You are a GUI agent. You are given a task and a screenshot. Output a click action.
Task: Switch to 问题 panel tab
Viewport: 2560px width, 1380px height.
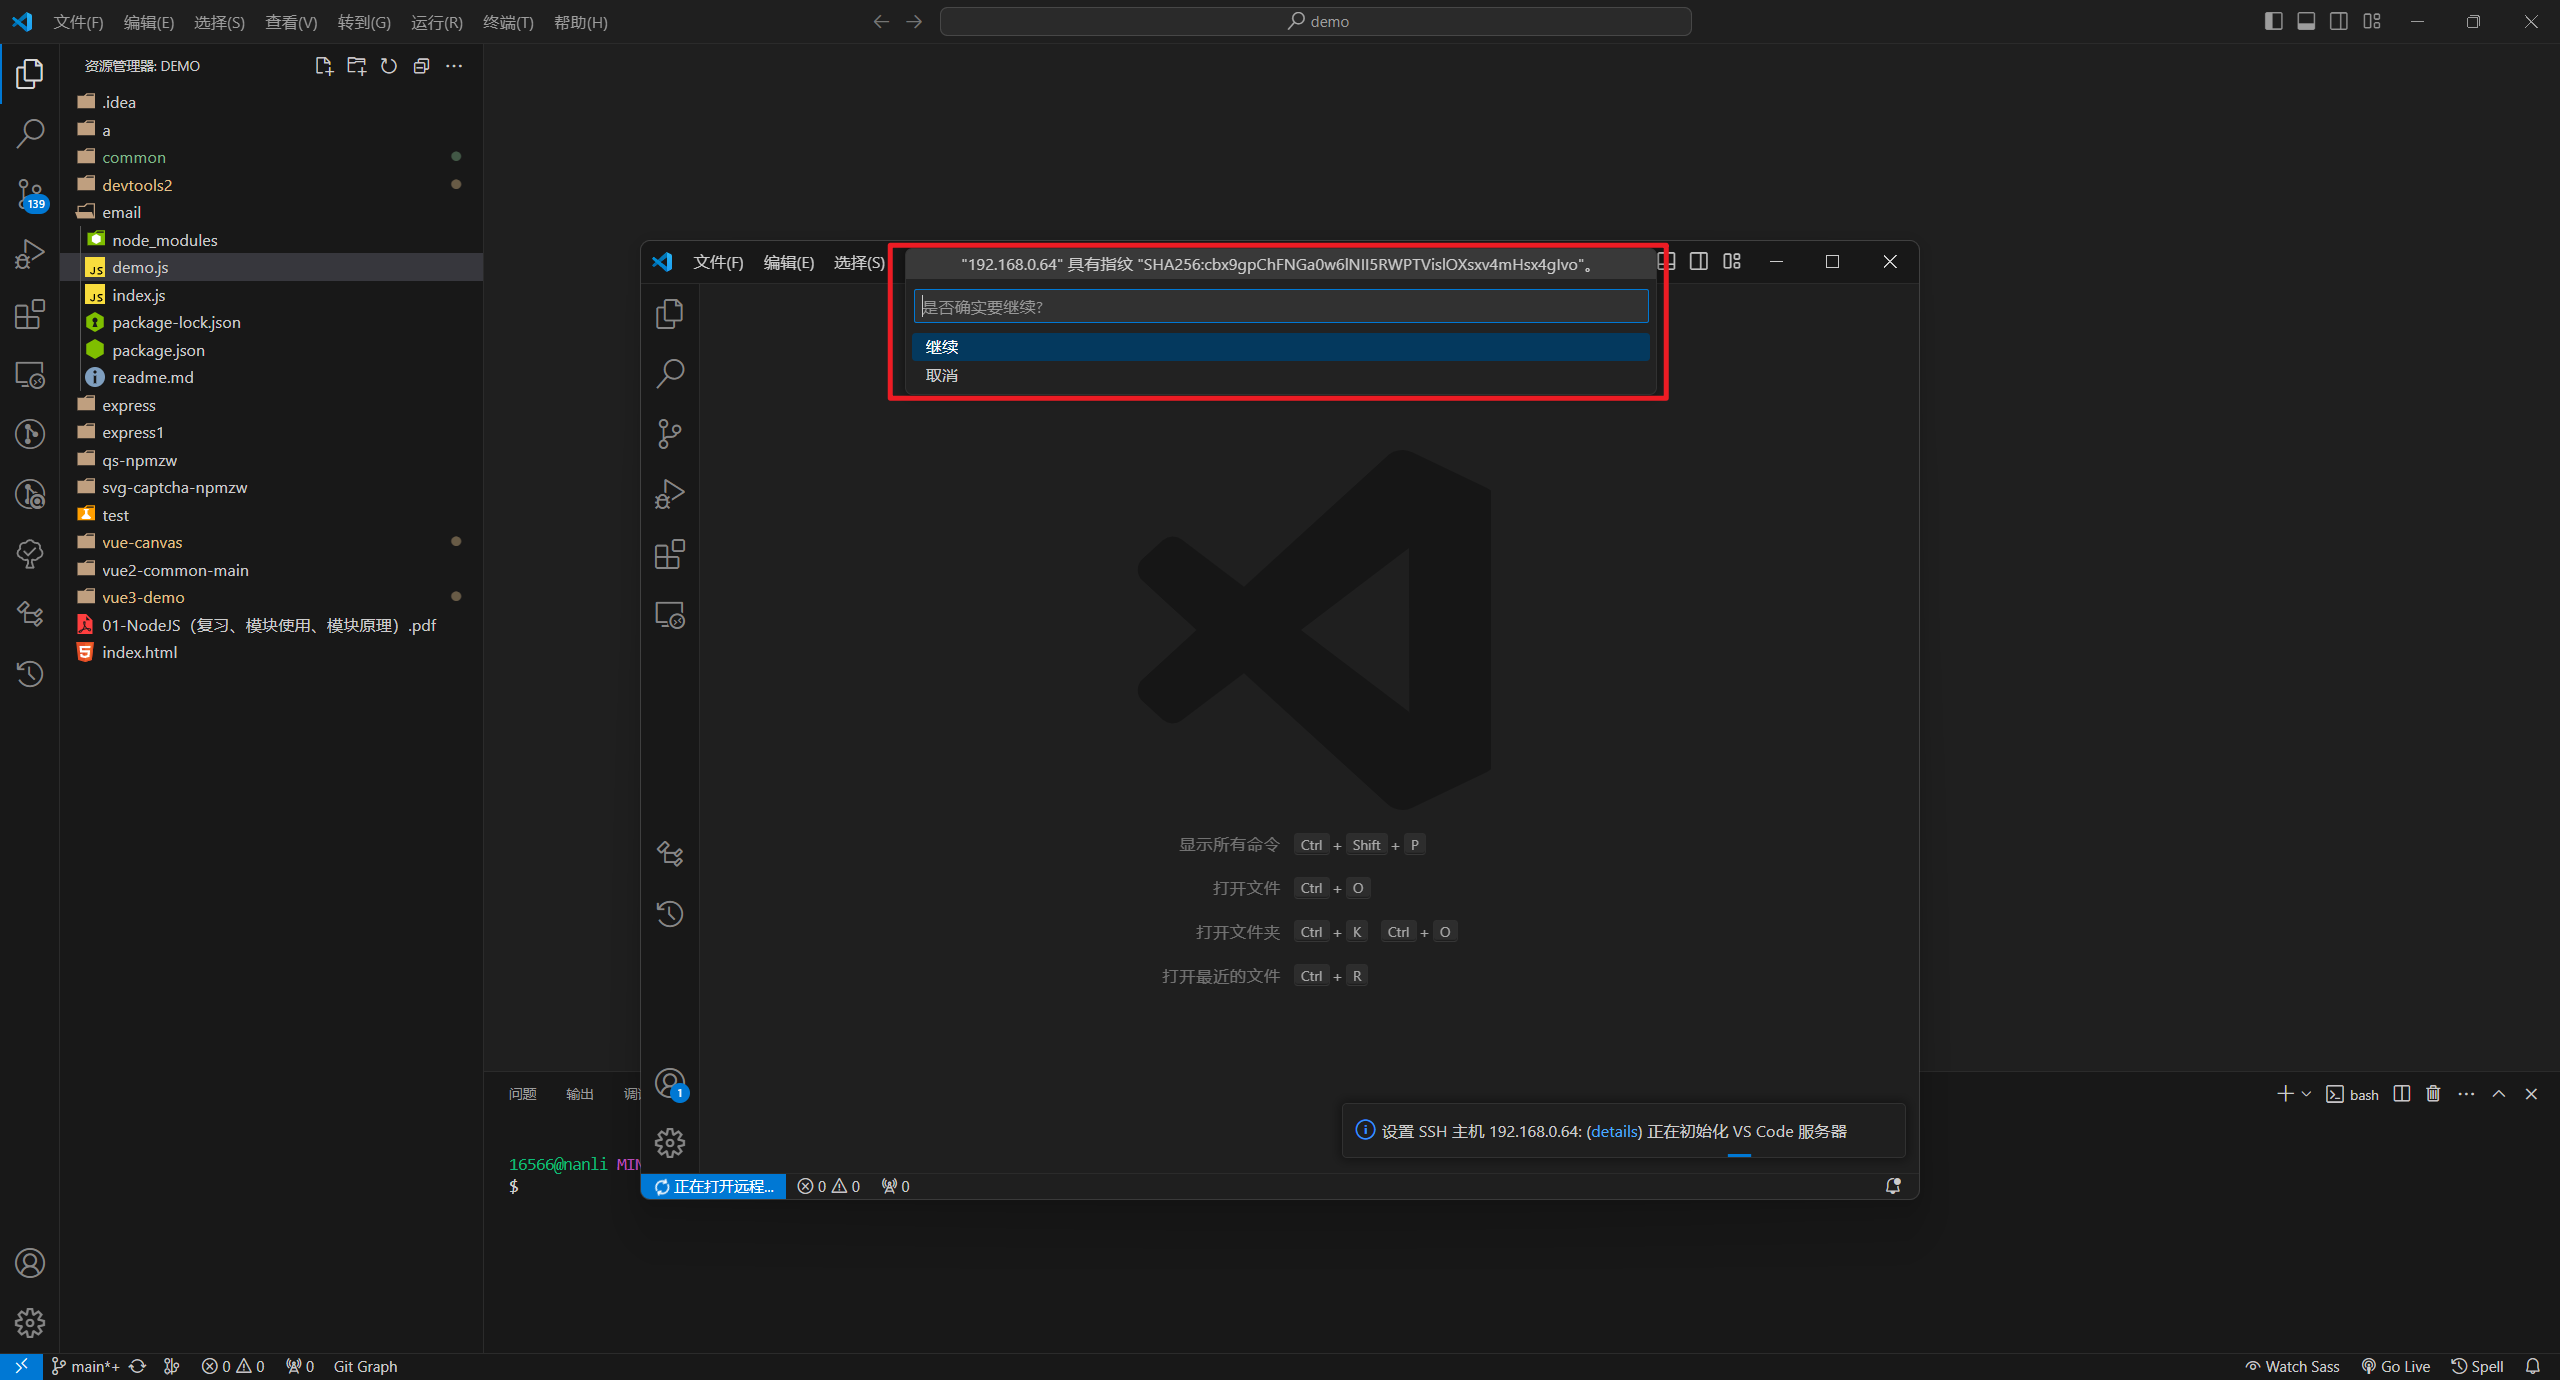(522, 1094)
